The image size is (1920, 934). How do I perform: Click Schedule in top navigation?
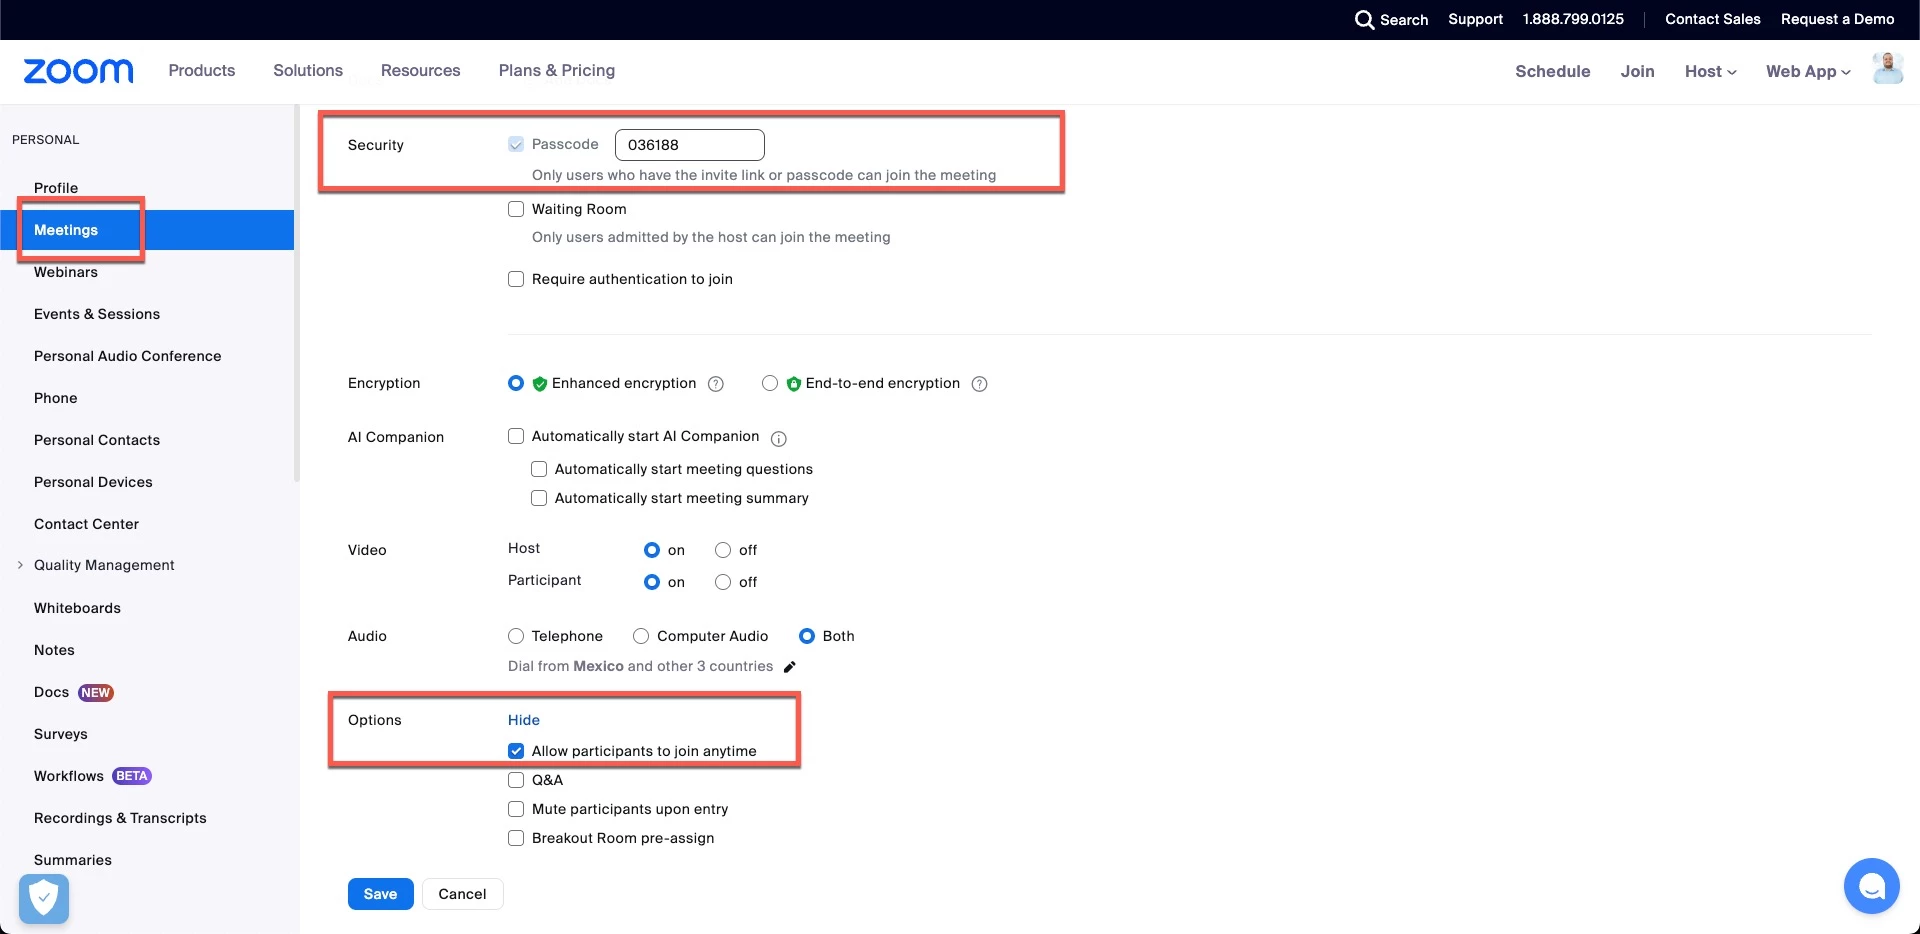(1553, 71)
